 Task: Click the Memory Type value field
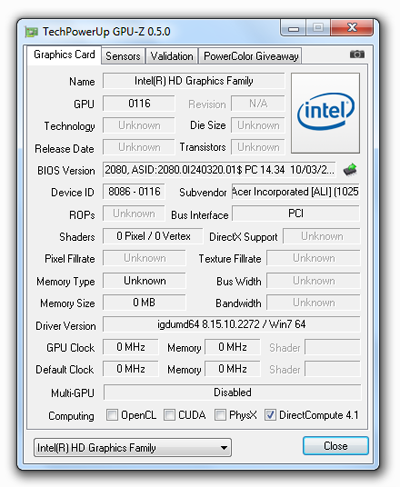pos(144,281)
